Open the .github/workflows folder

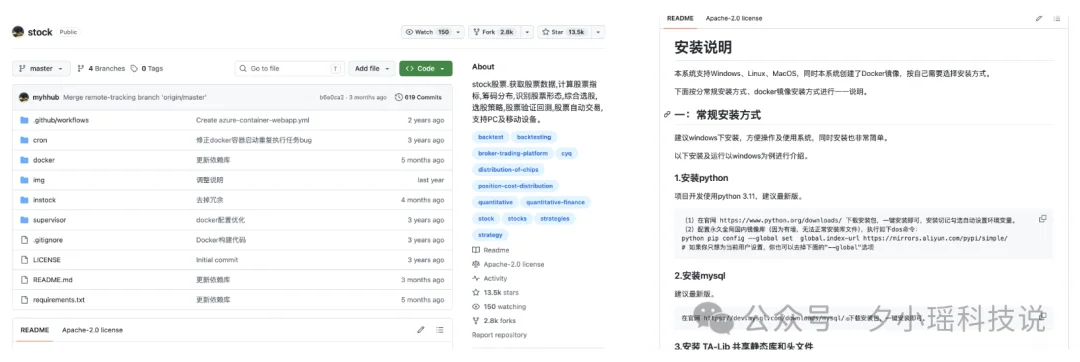click(61, 120)
